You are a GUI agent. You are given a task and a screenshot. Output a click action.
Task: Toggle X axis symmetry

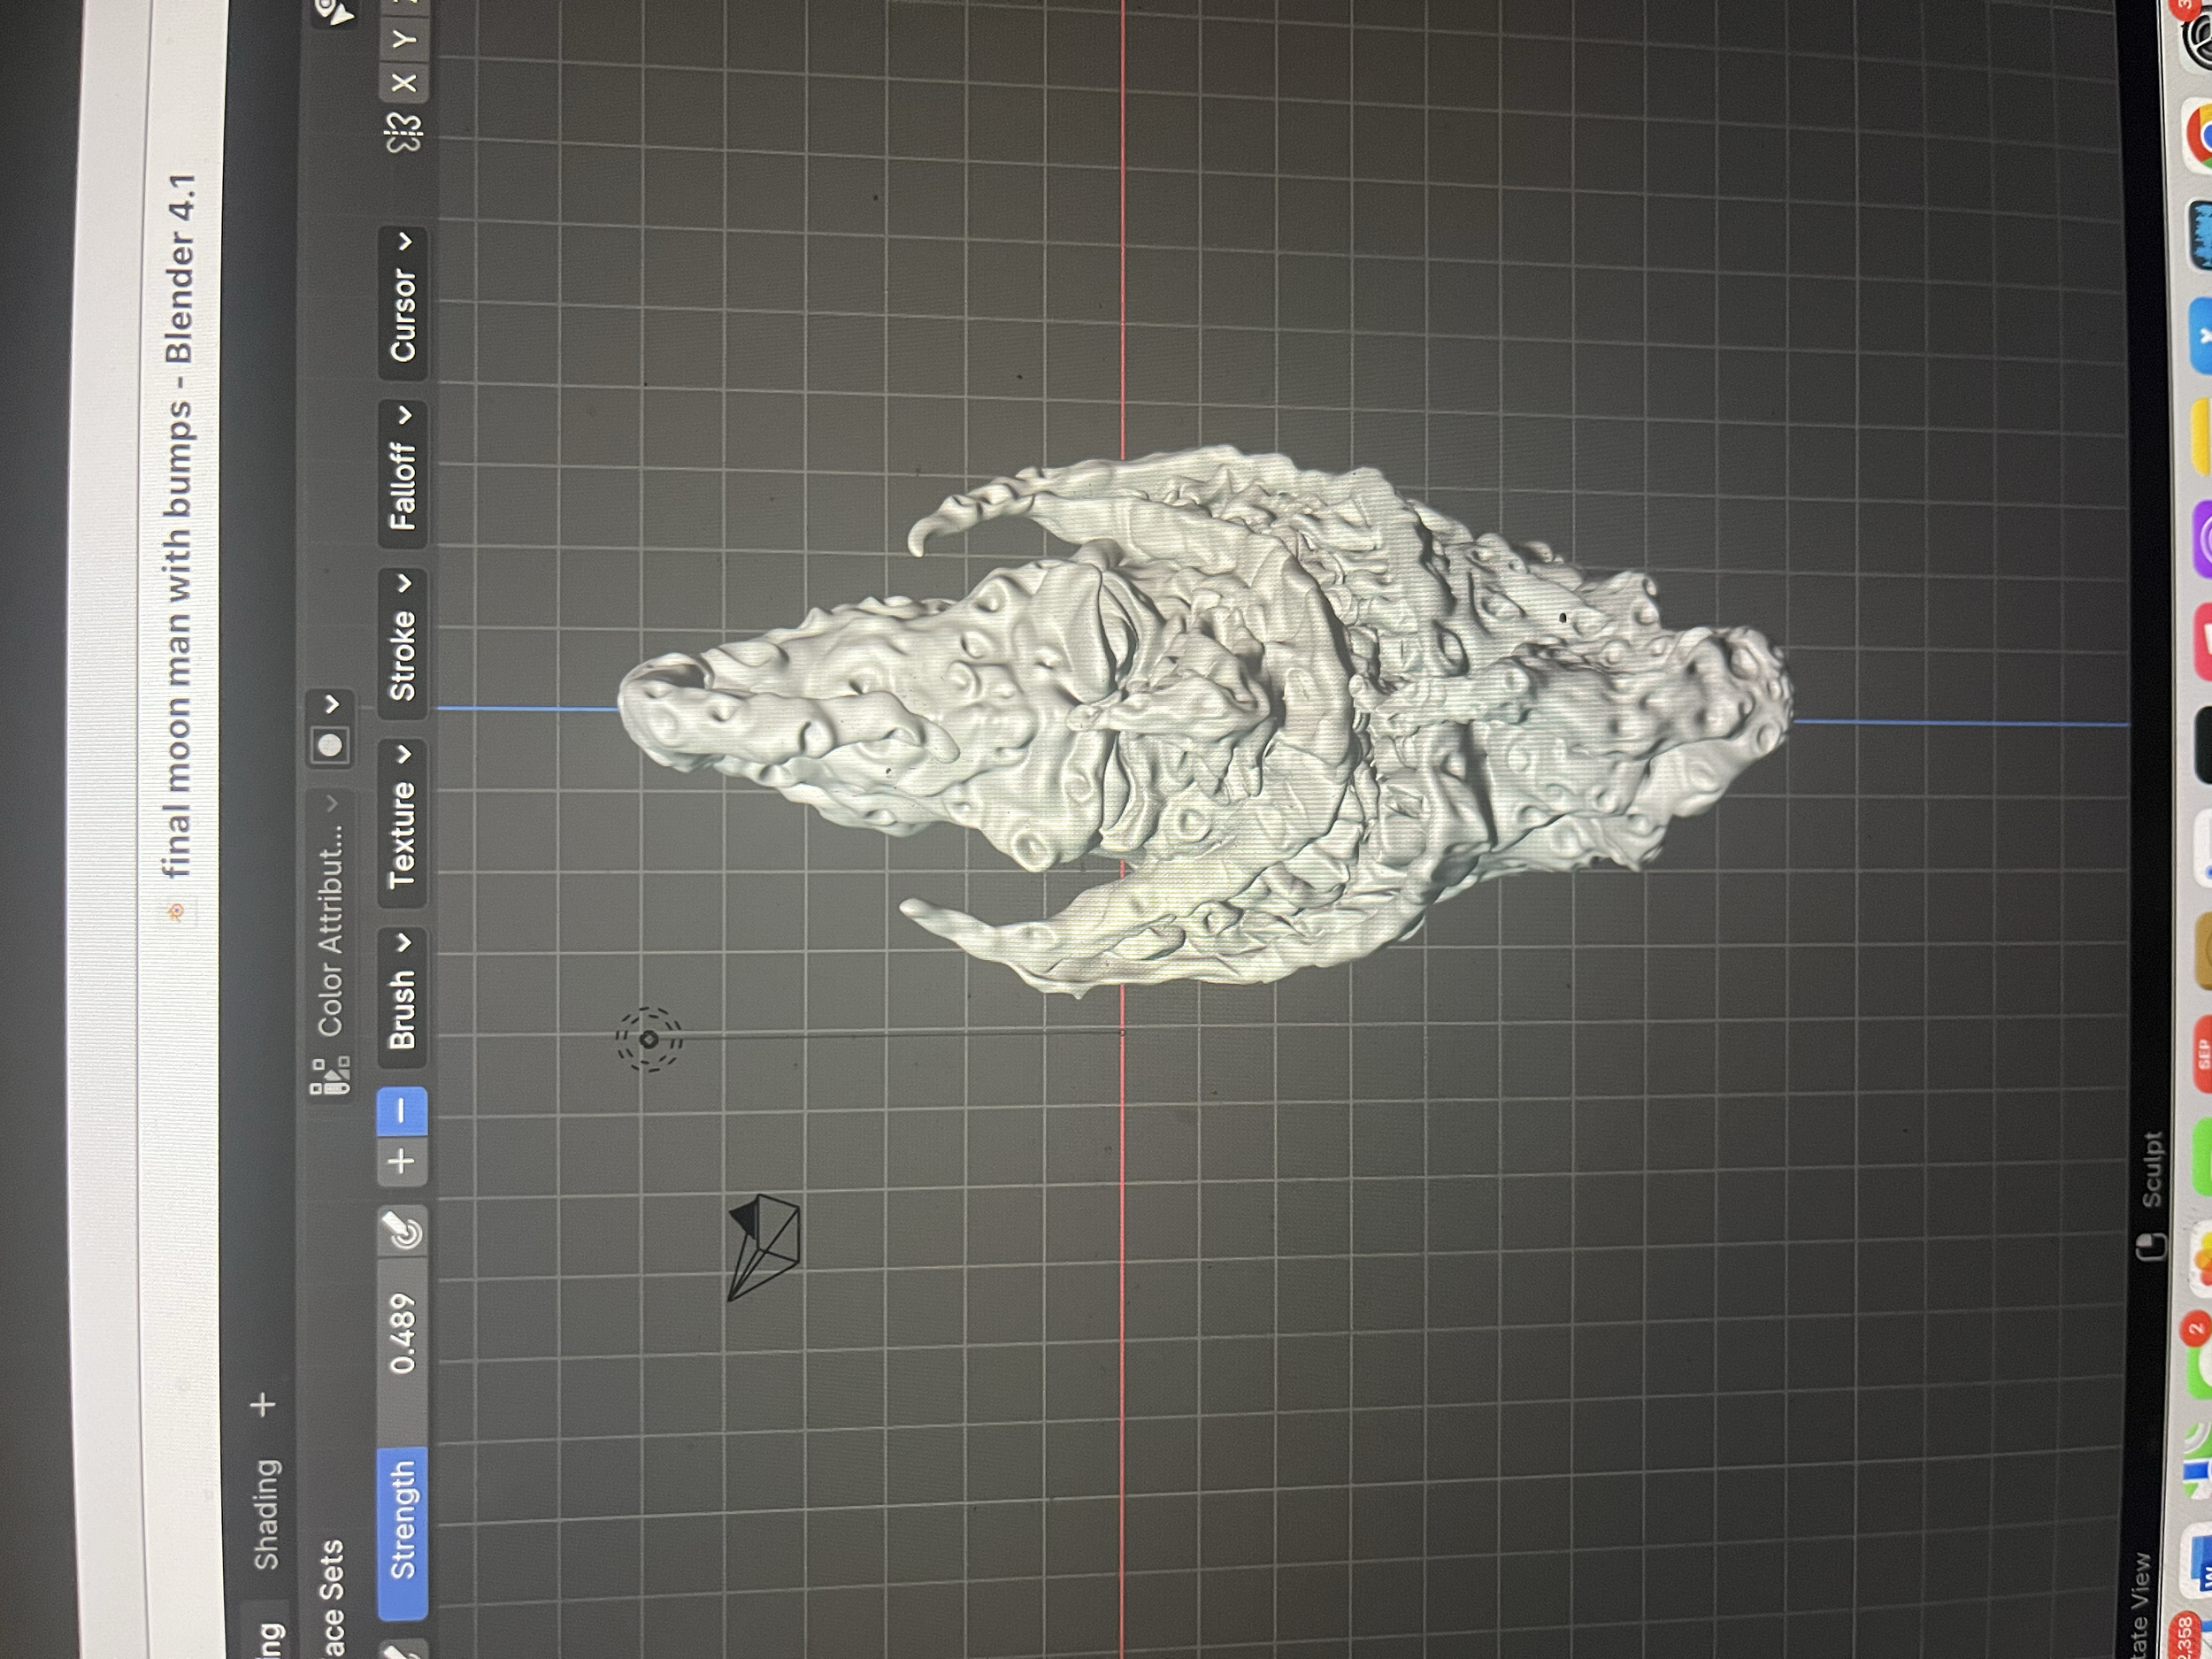[x=404, y=82]
